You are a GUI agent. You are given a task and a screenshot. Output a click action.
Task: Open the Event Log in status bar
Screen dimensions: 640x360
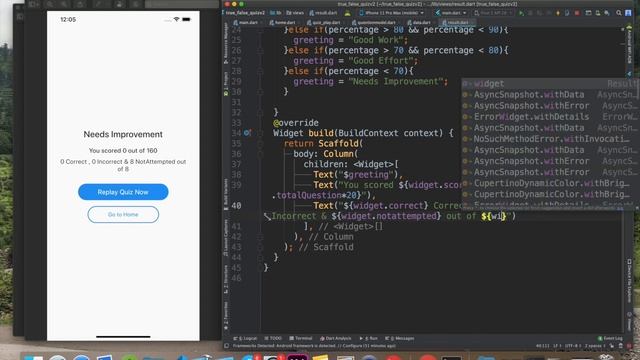[610, 338]
